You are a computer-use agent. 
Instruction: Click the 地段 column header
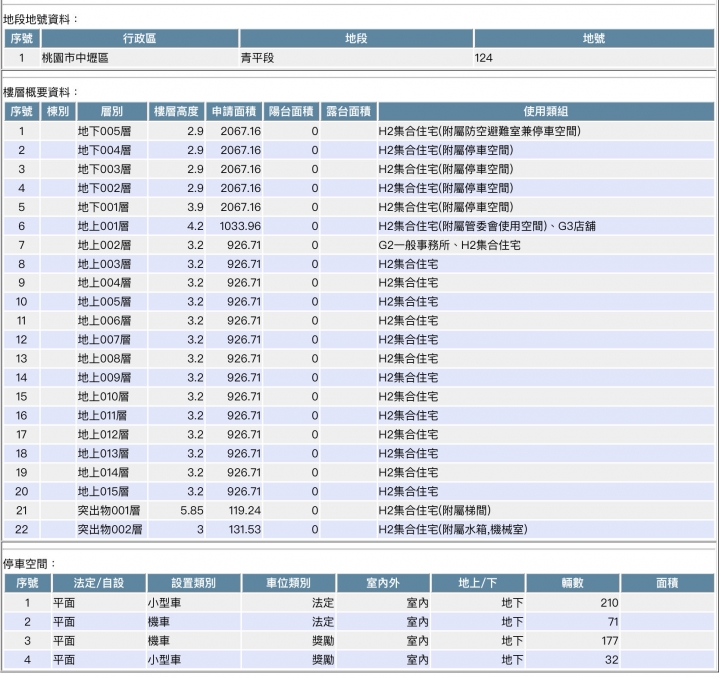pos(356,38)
